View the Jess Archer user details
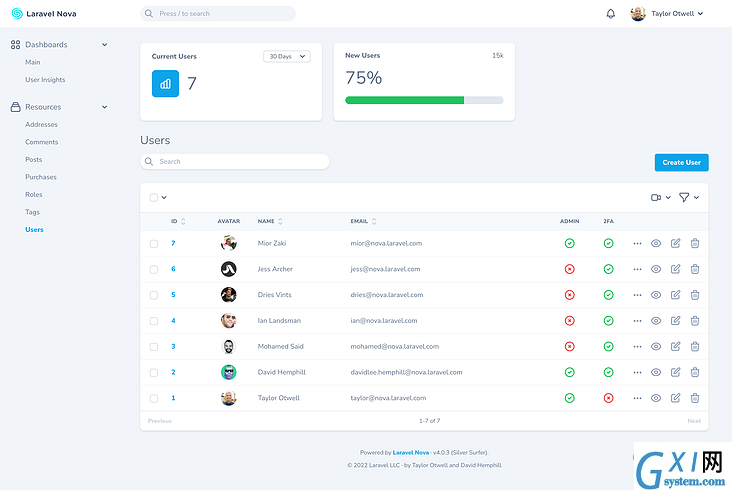The image size is (732, 490). click(x=656, y=269)
